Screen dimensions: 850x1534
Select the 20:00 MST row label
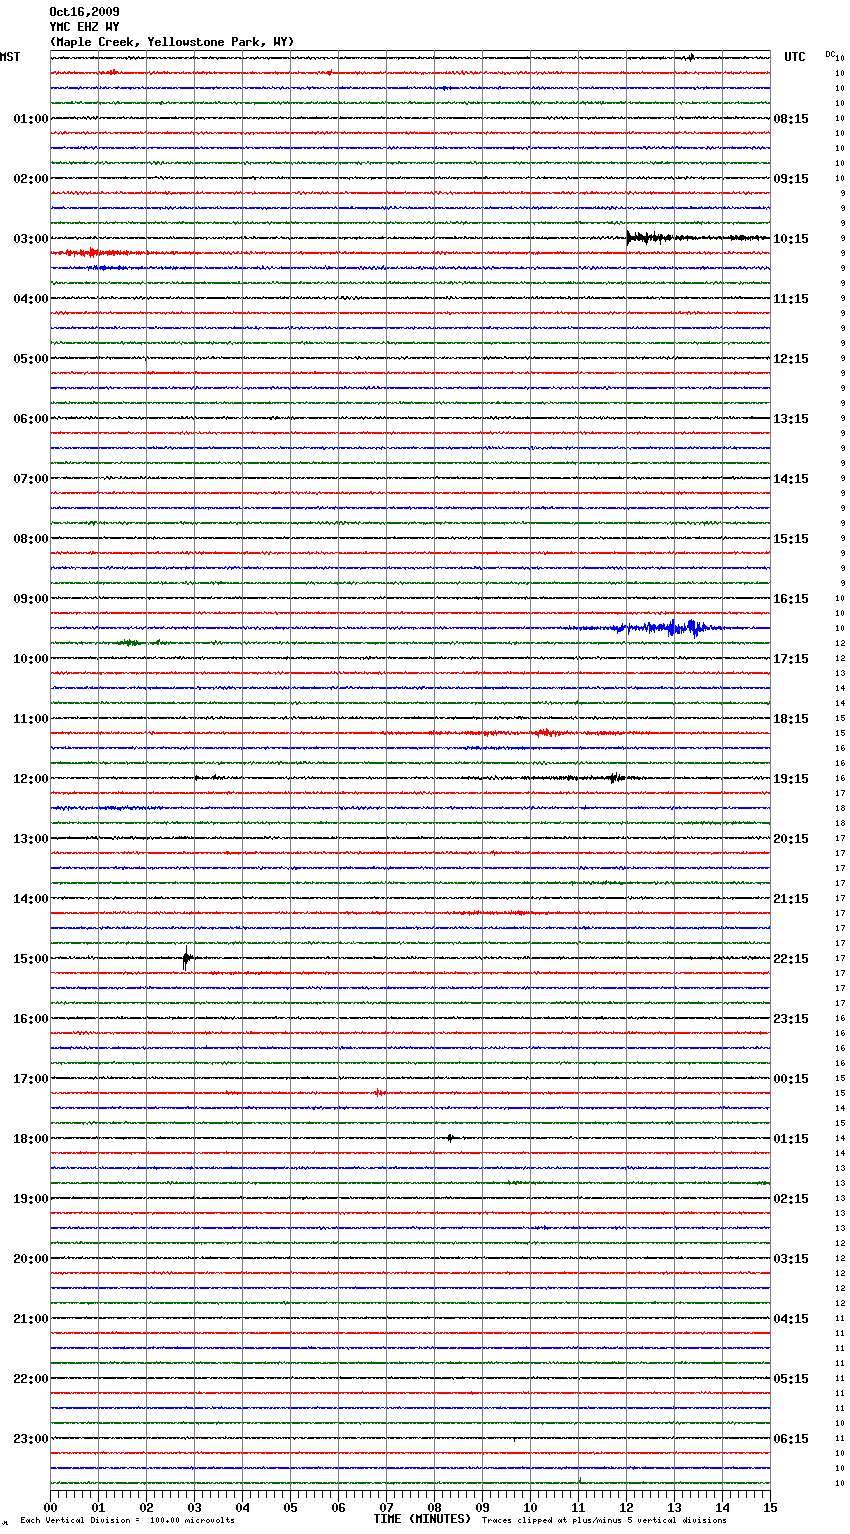tap(31, 1259)
